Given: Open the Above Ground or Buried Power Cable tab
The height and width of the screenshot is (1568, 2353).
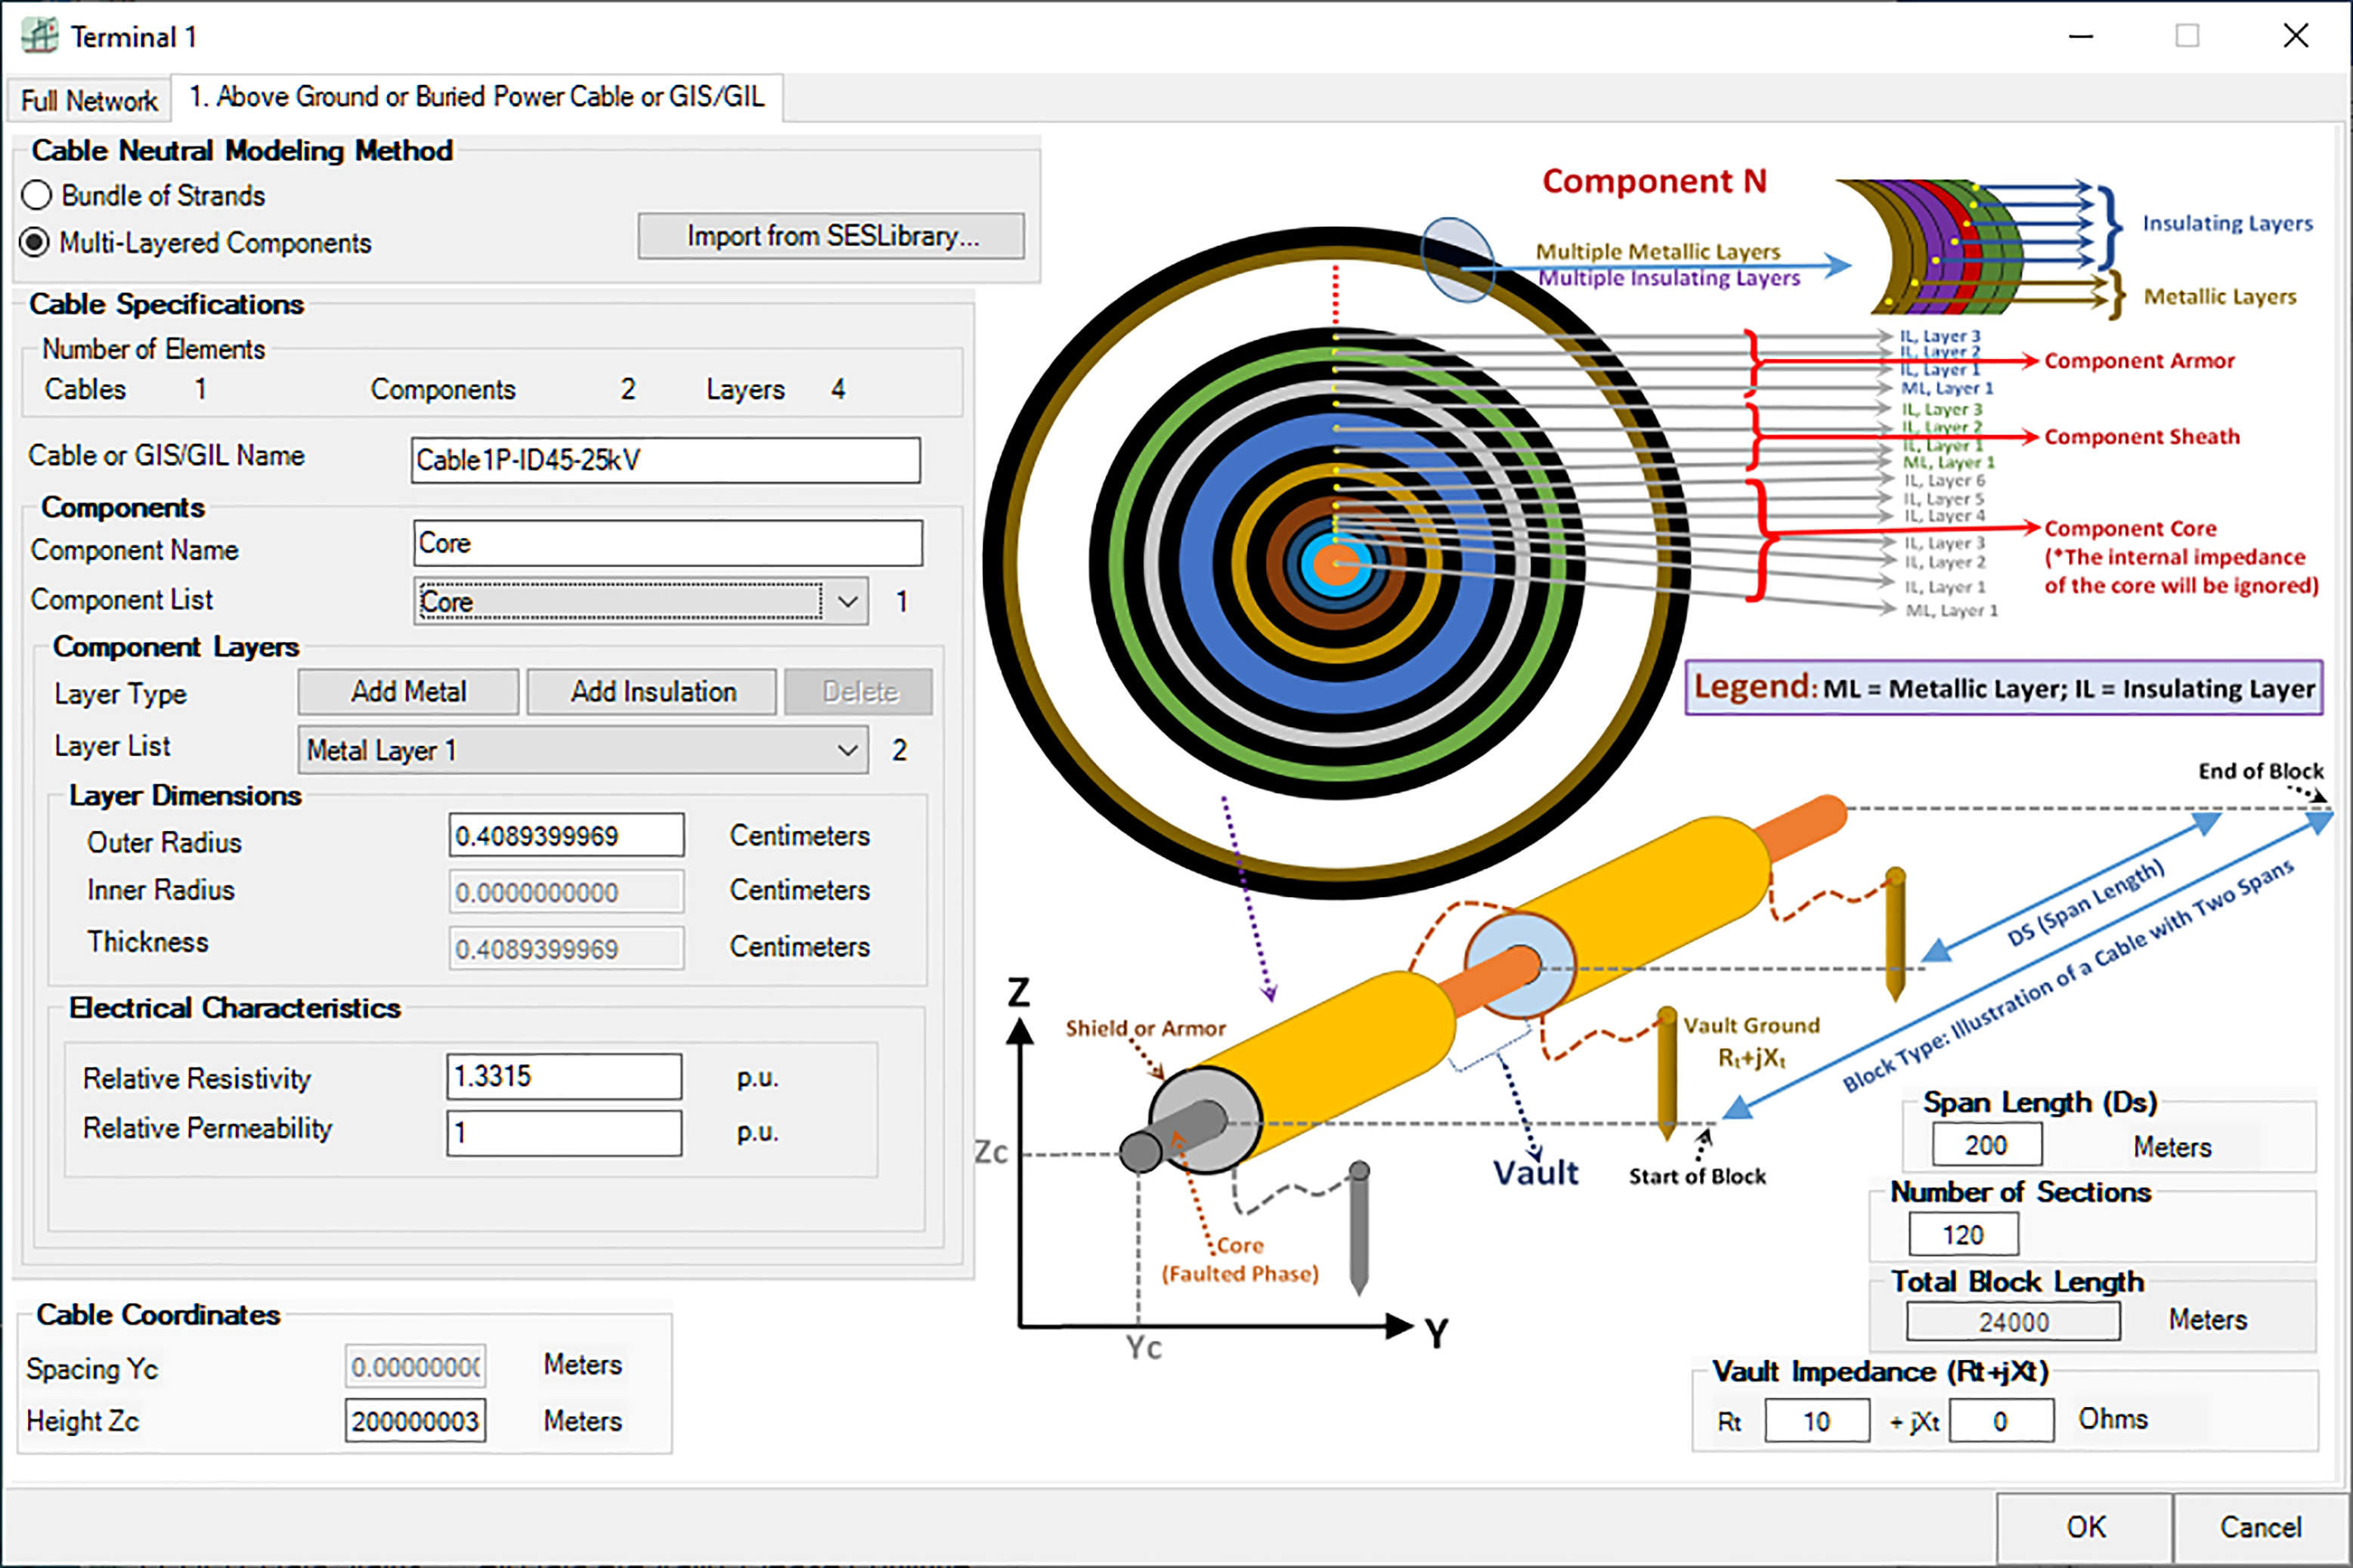Looking at the screenshot, I should point(476,97).
